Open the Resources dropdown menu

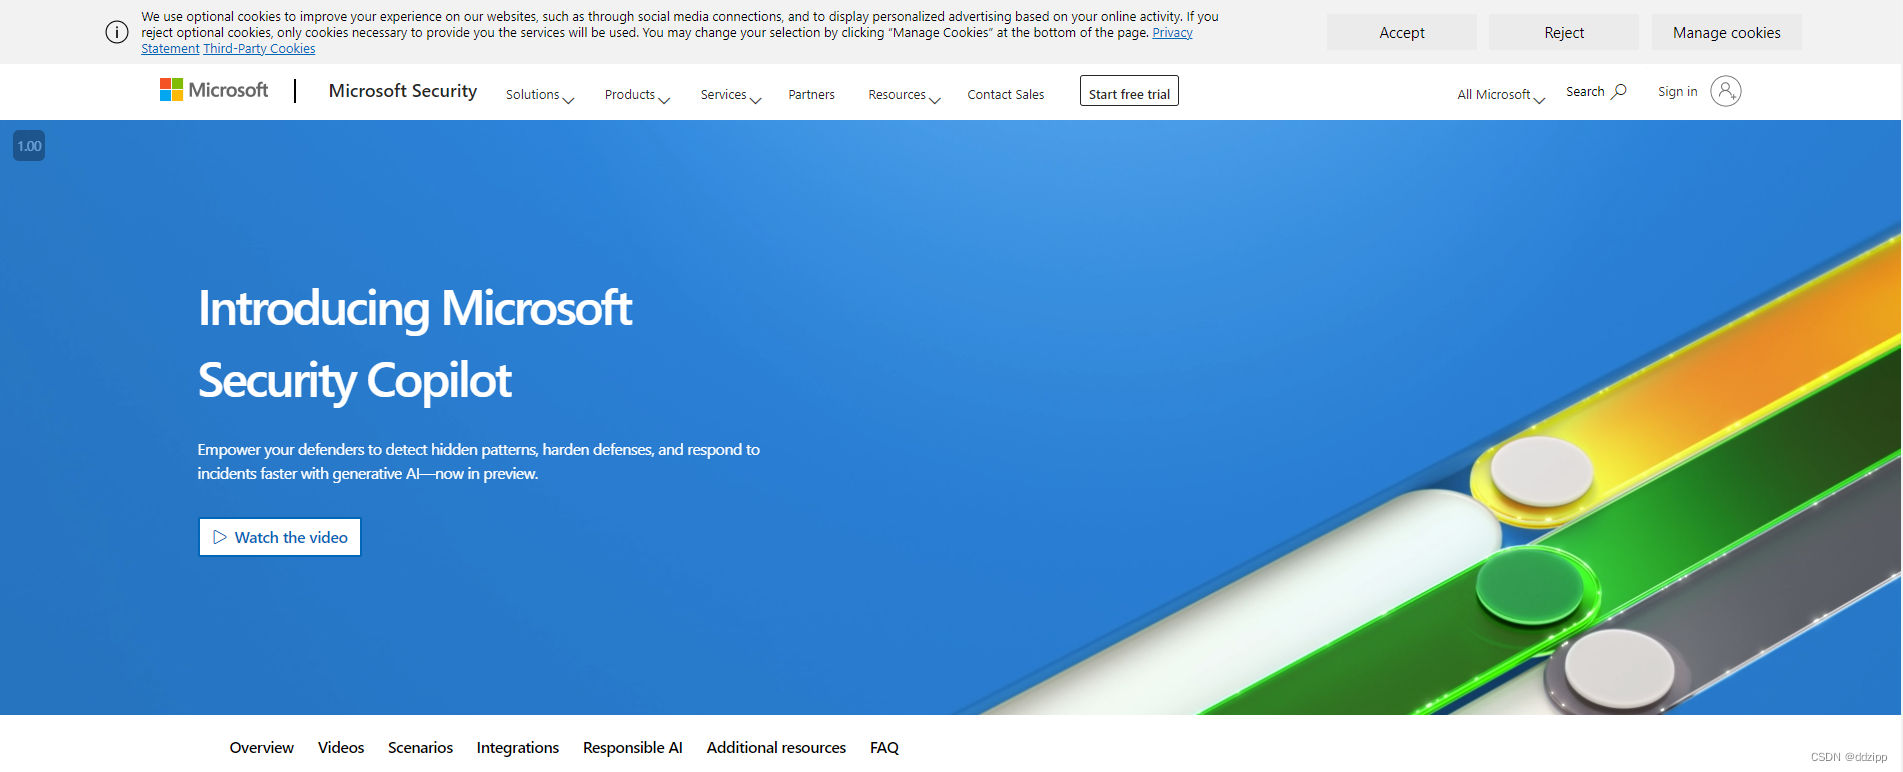coord(905,95)
